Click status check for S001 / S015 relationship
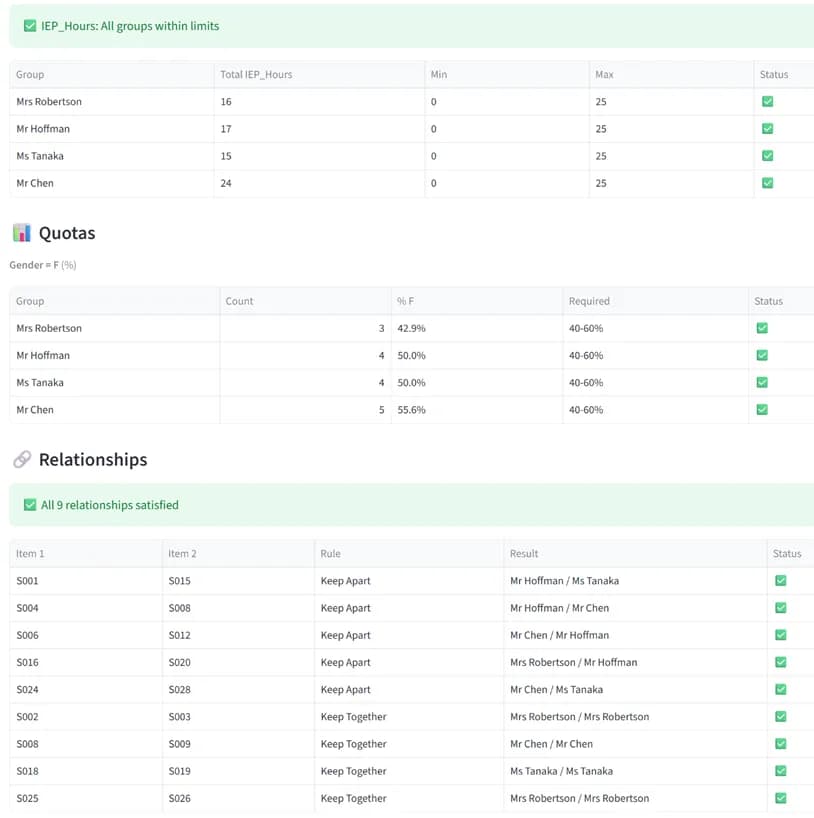 coord(781,581)
